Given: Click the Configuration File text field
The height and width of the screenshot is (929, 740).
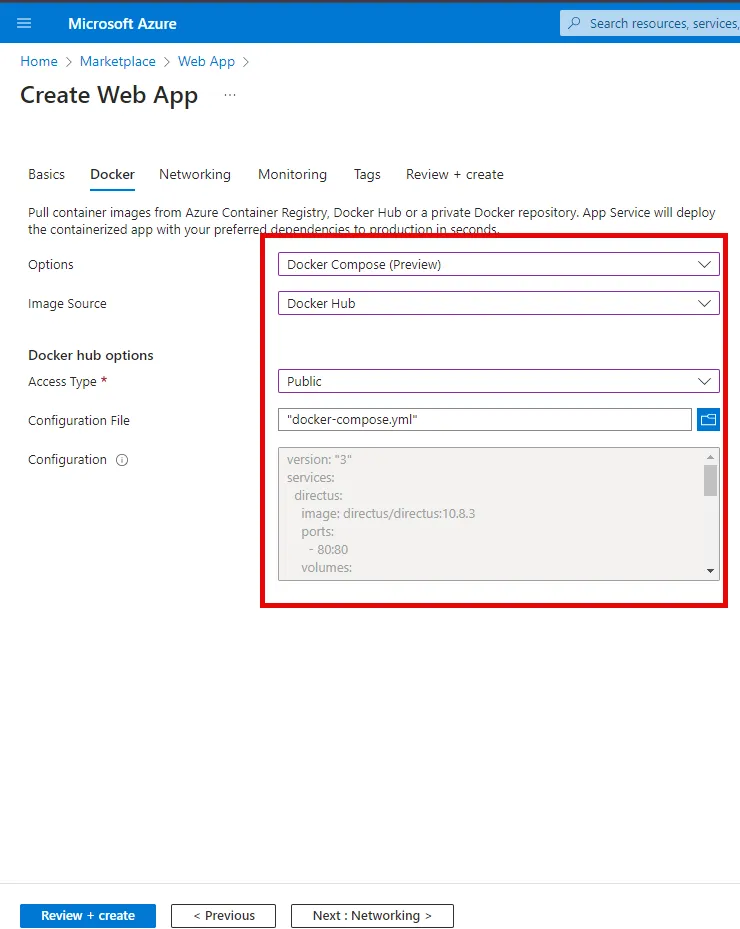Looking at the screenshot, I should click(x=484, y=420).
